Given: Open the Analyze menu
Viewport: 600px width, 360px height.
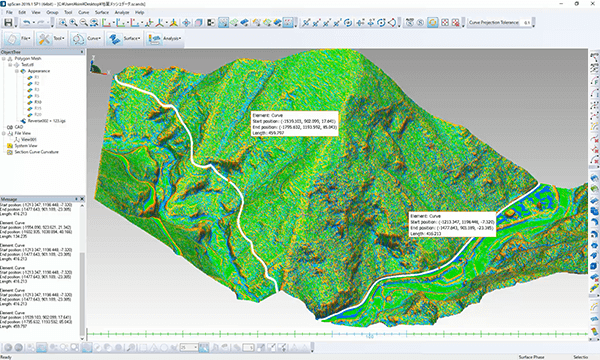Looking at the screenshot, I should [x=122, y=12].
